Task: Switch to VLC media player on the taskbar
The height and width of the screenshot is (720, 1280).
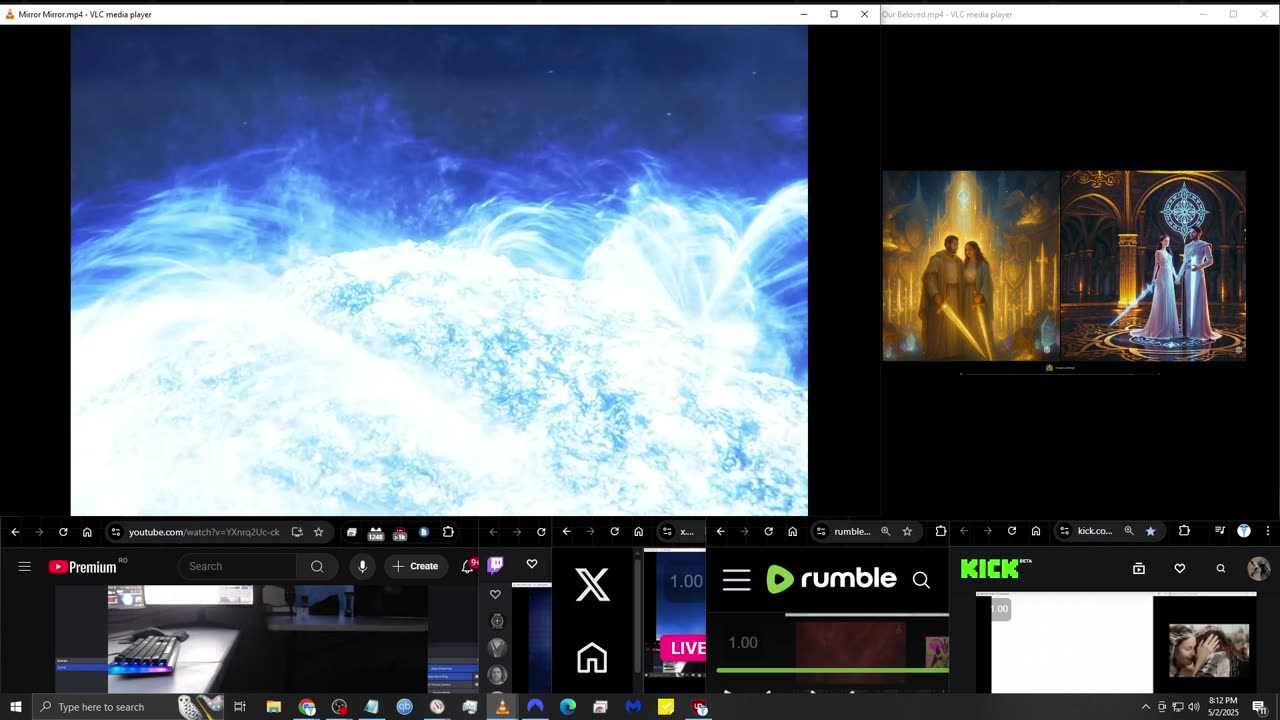Action: pyautogui.click(x=502, y=707)
